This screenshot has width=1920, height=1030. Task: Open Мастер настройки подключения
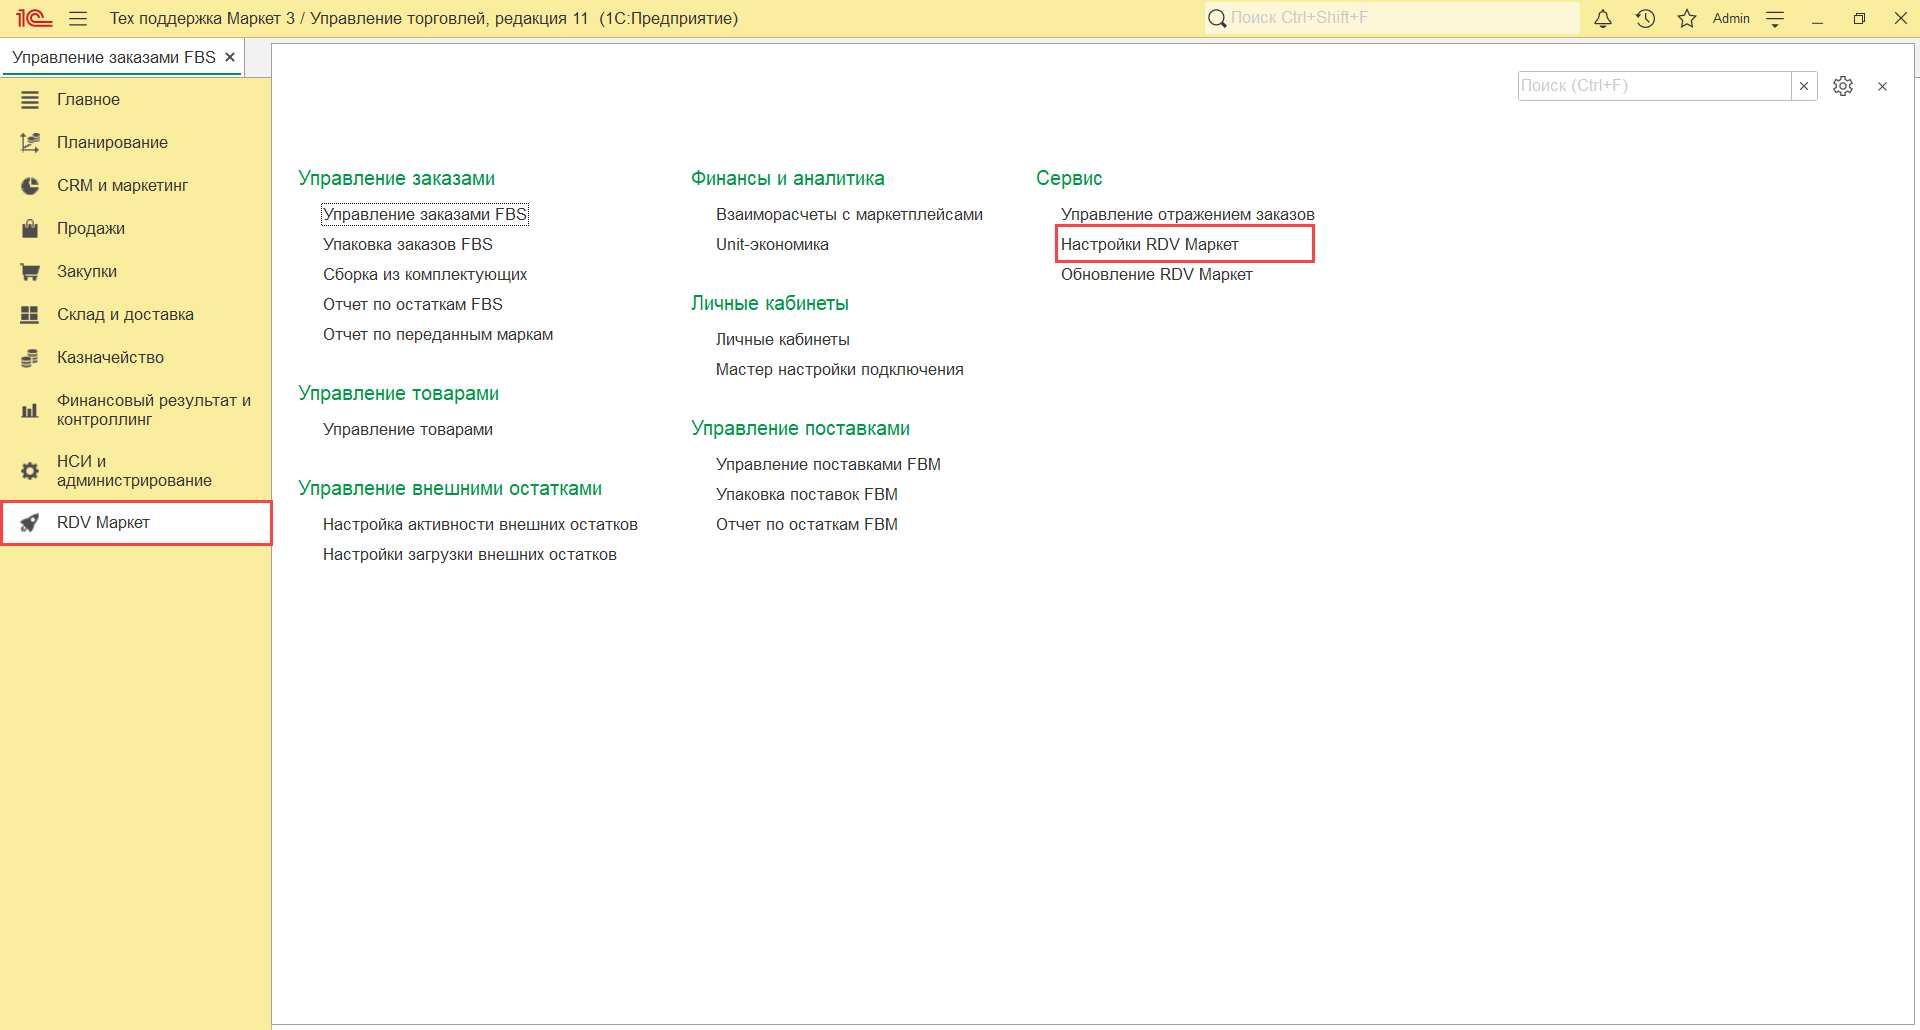[x=839, y=370]
